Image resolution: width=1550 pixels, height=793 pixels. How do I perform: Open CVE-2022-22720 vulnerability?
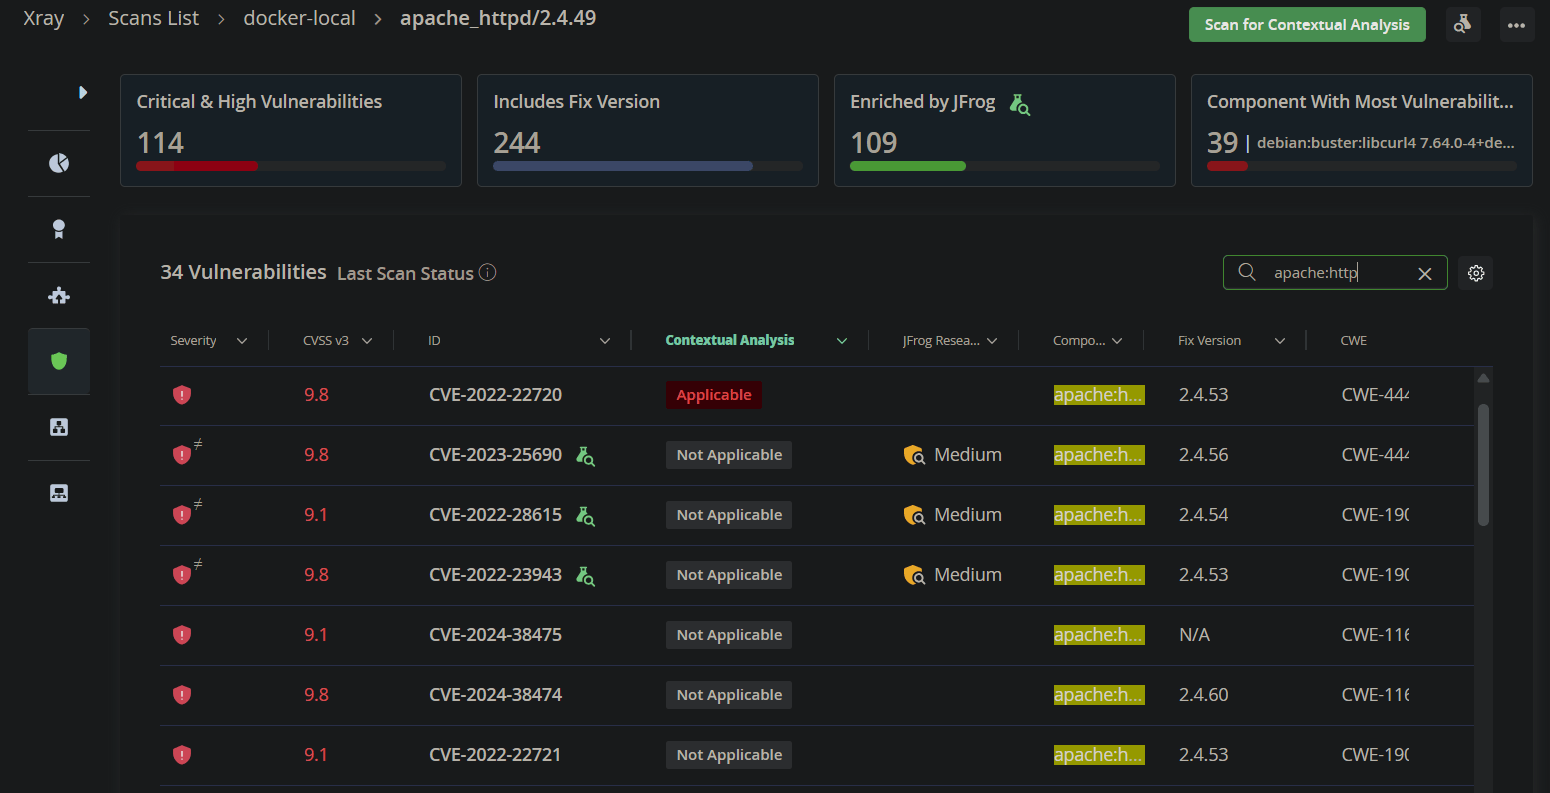click(496, 395)
